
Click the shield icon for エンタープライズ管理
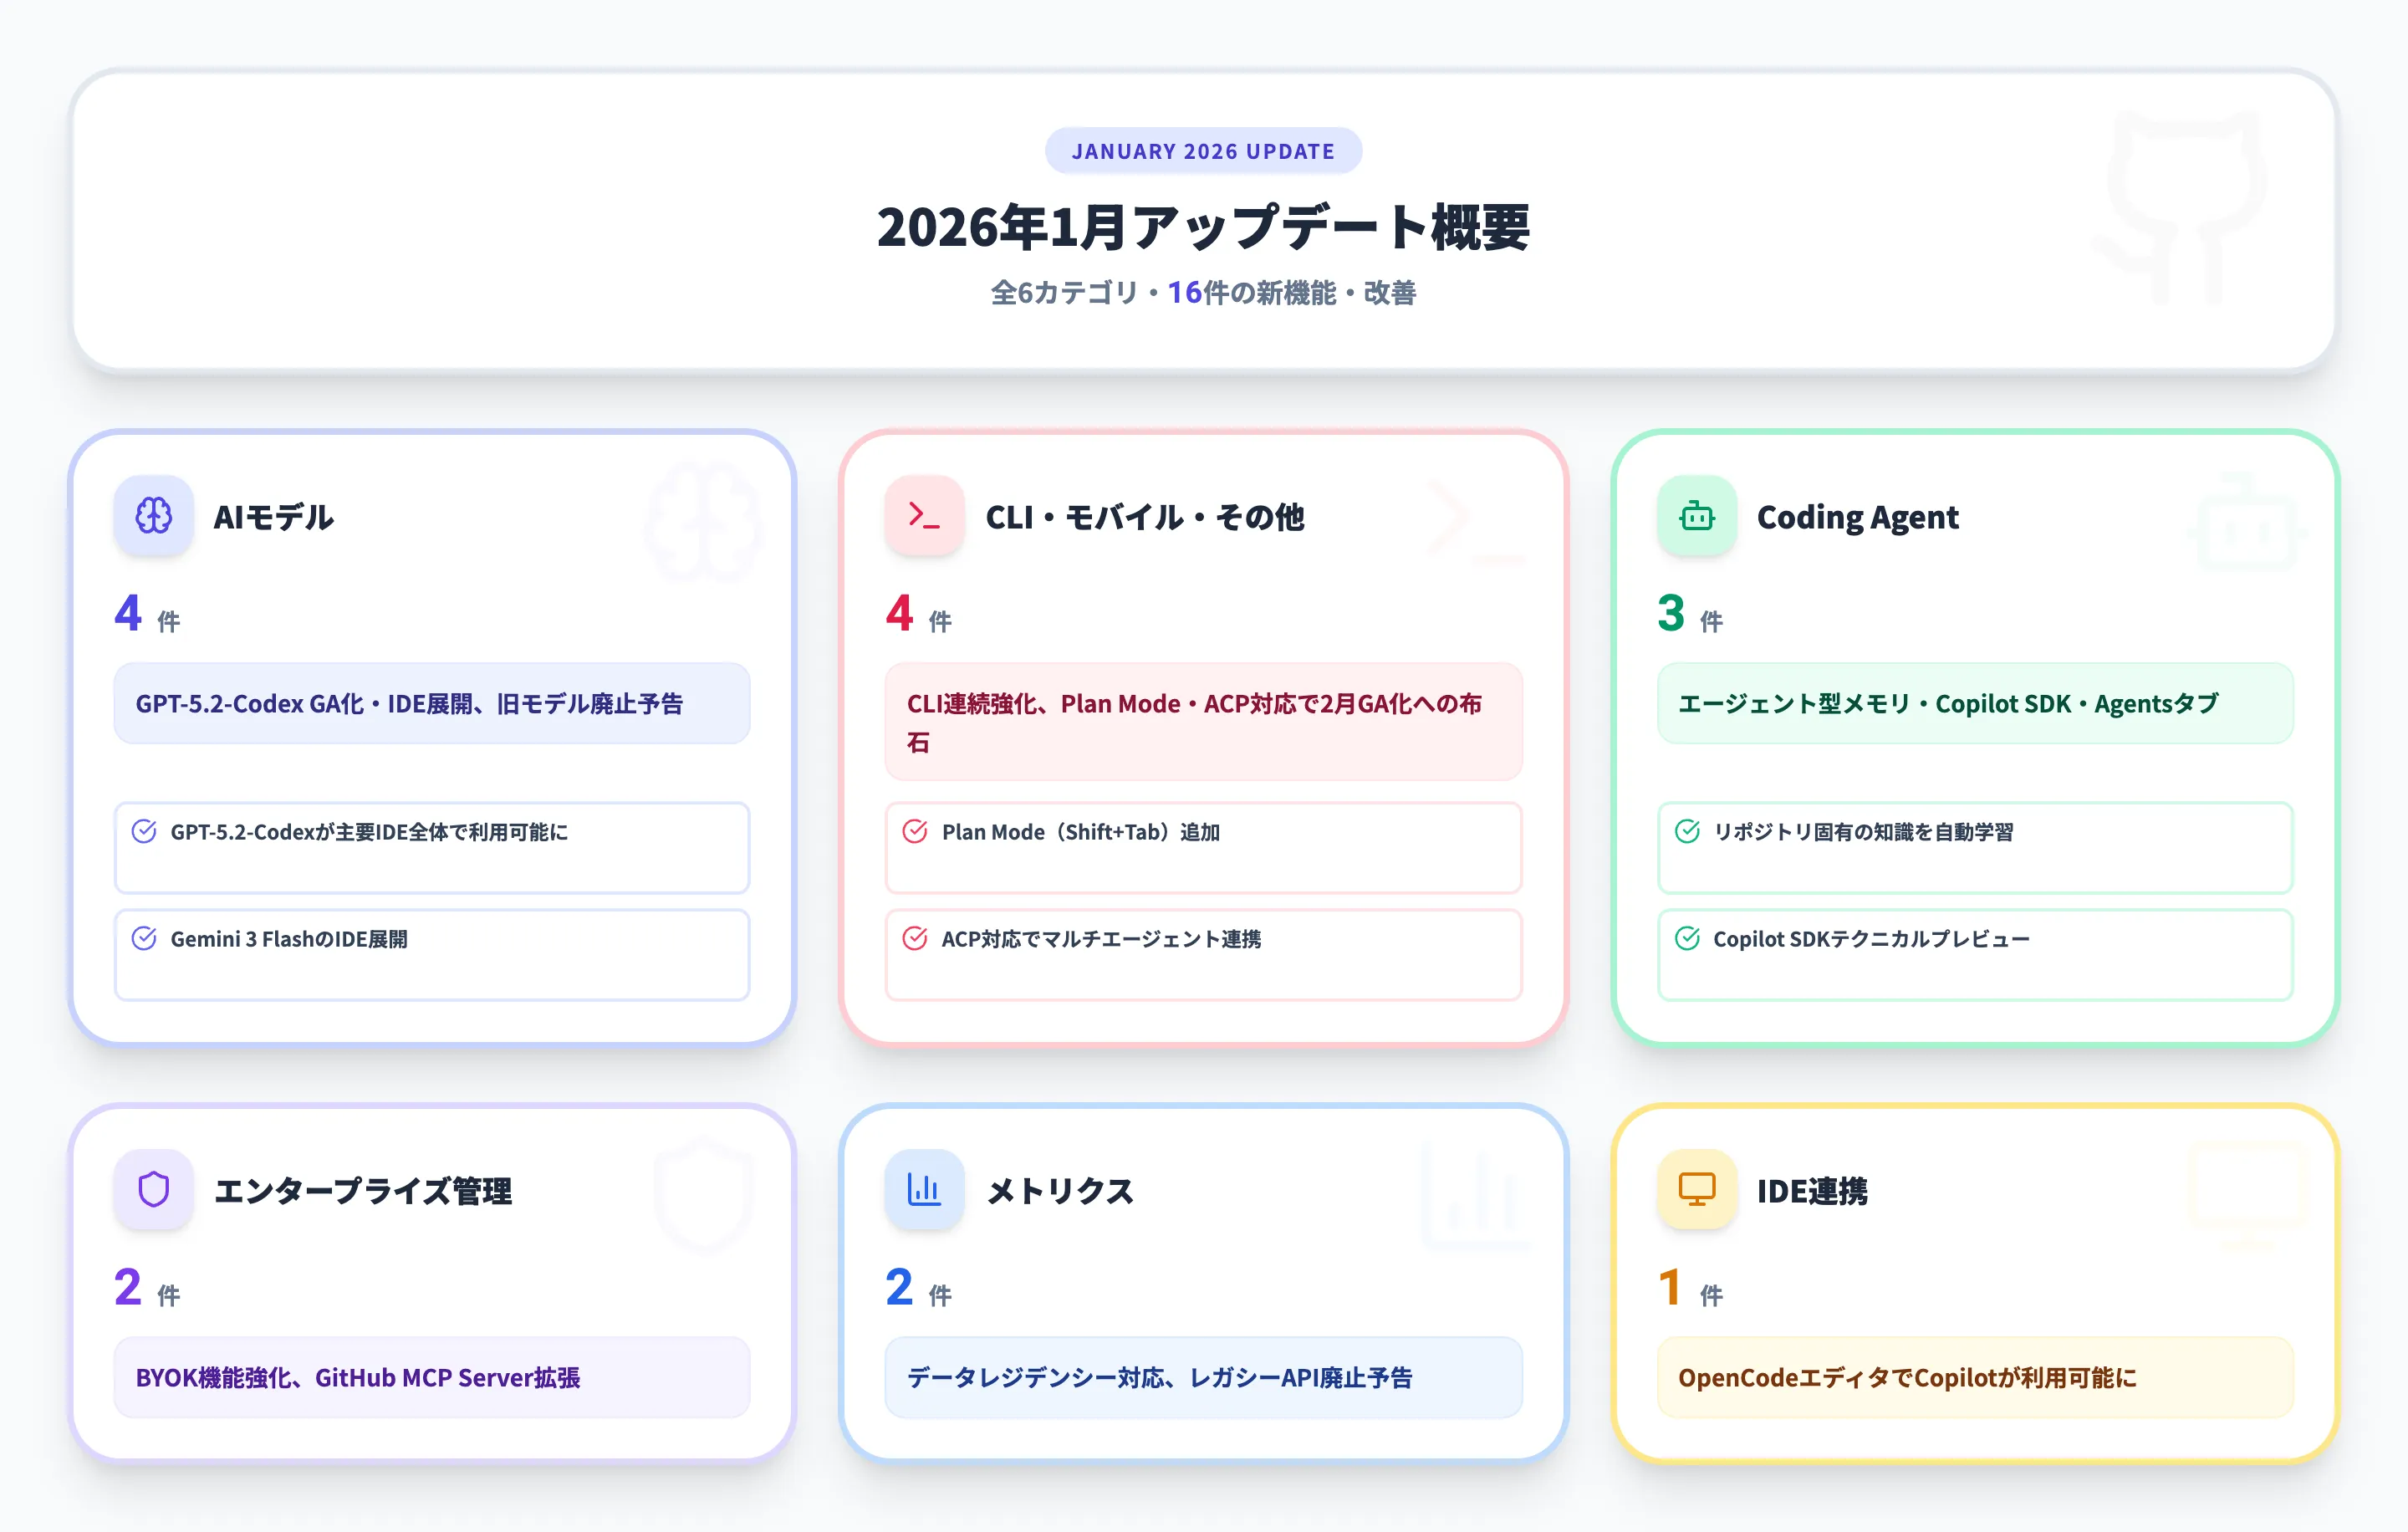[x=153, y=1190]
